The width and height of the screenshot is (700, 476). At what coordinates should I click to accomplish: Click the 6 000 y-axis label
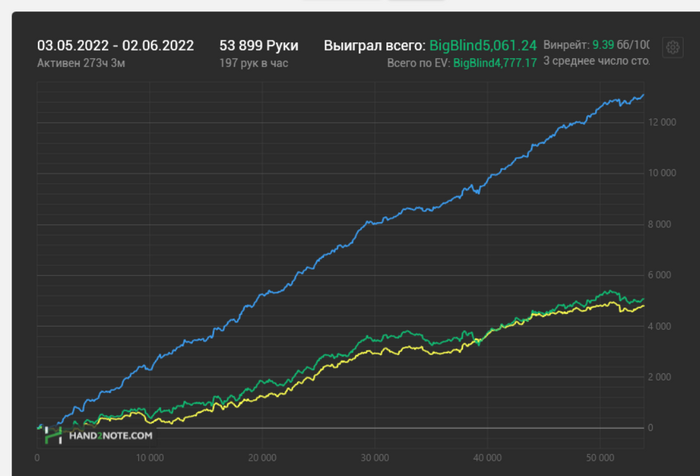tap(659, 275)
